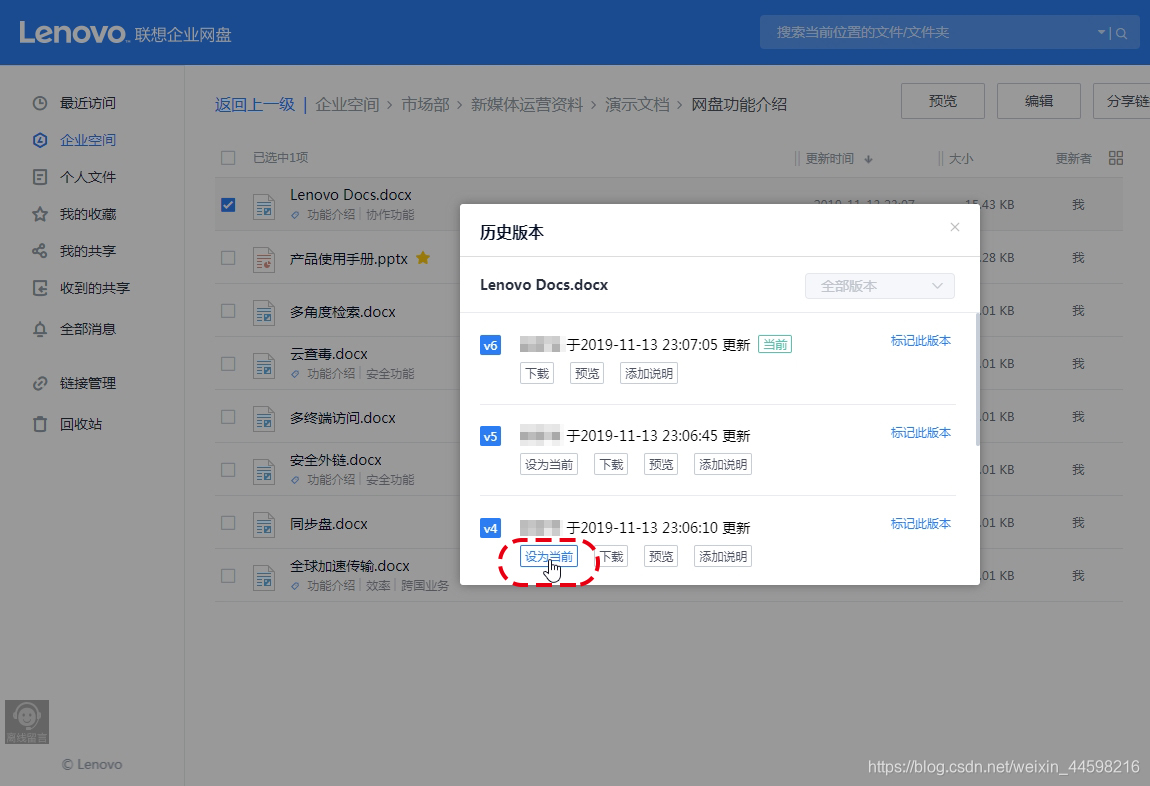Check the 安全外链.docx checkbox
The width and height of the screenshot is (1150, 786).
[228, 469]
